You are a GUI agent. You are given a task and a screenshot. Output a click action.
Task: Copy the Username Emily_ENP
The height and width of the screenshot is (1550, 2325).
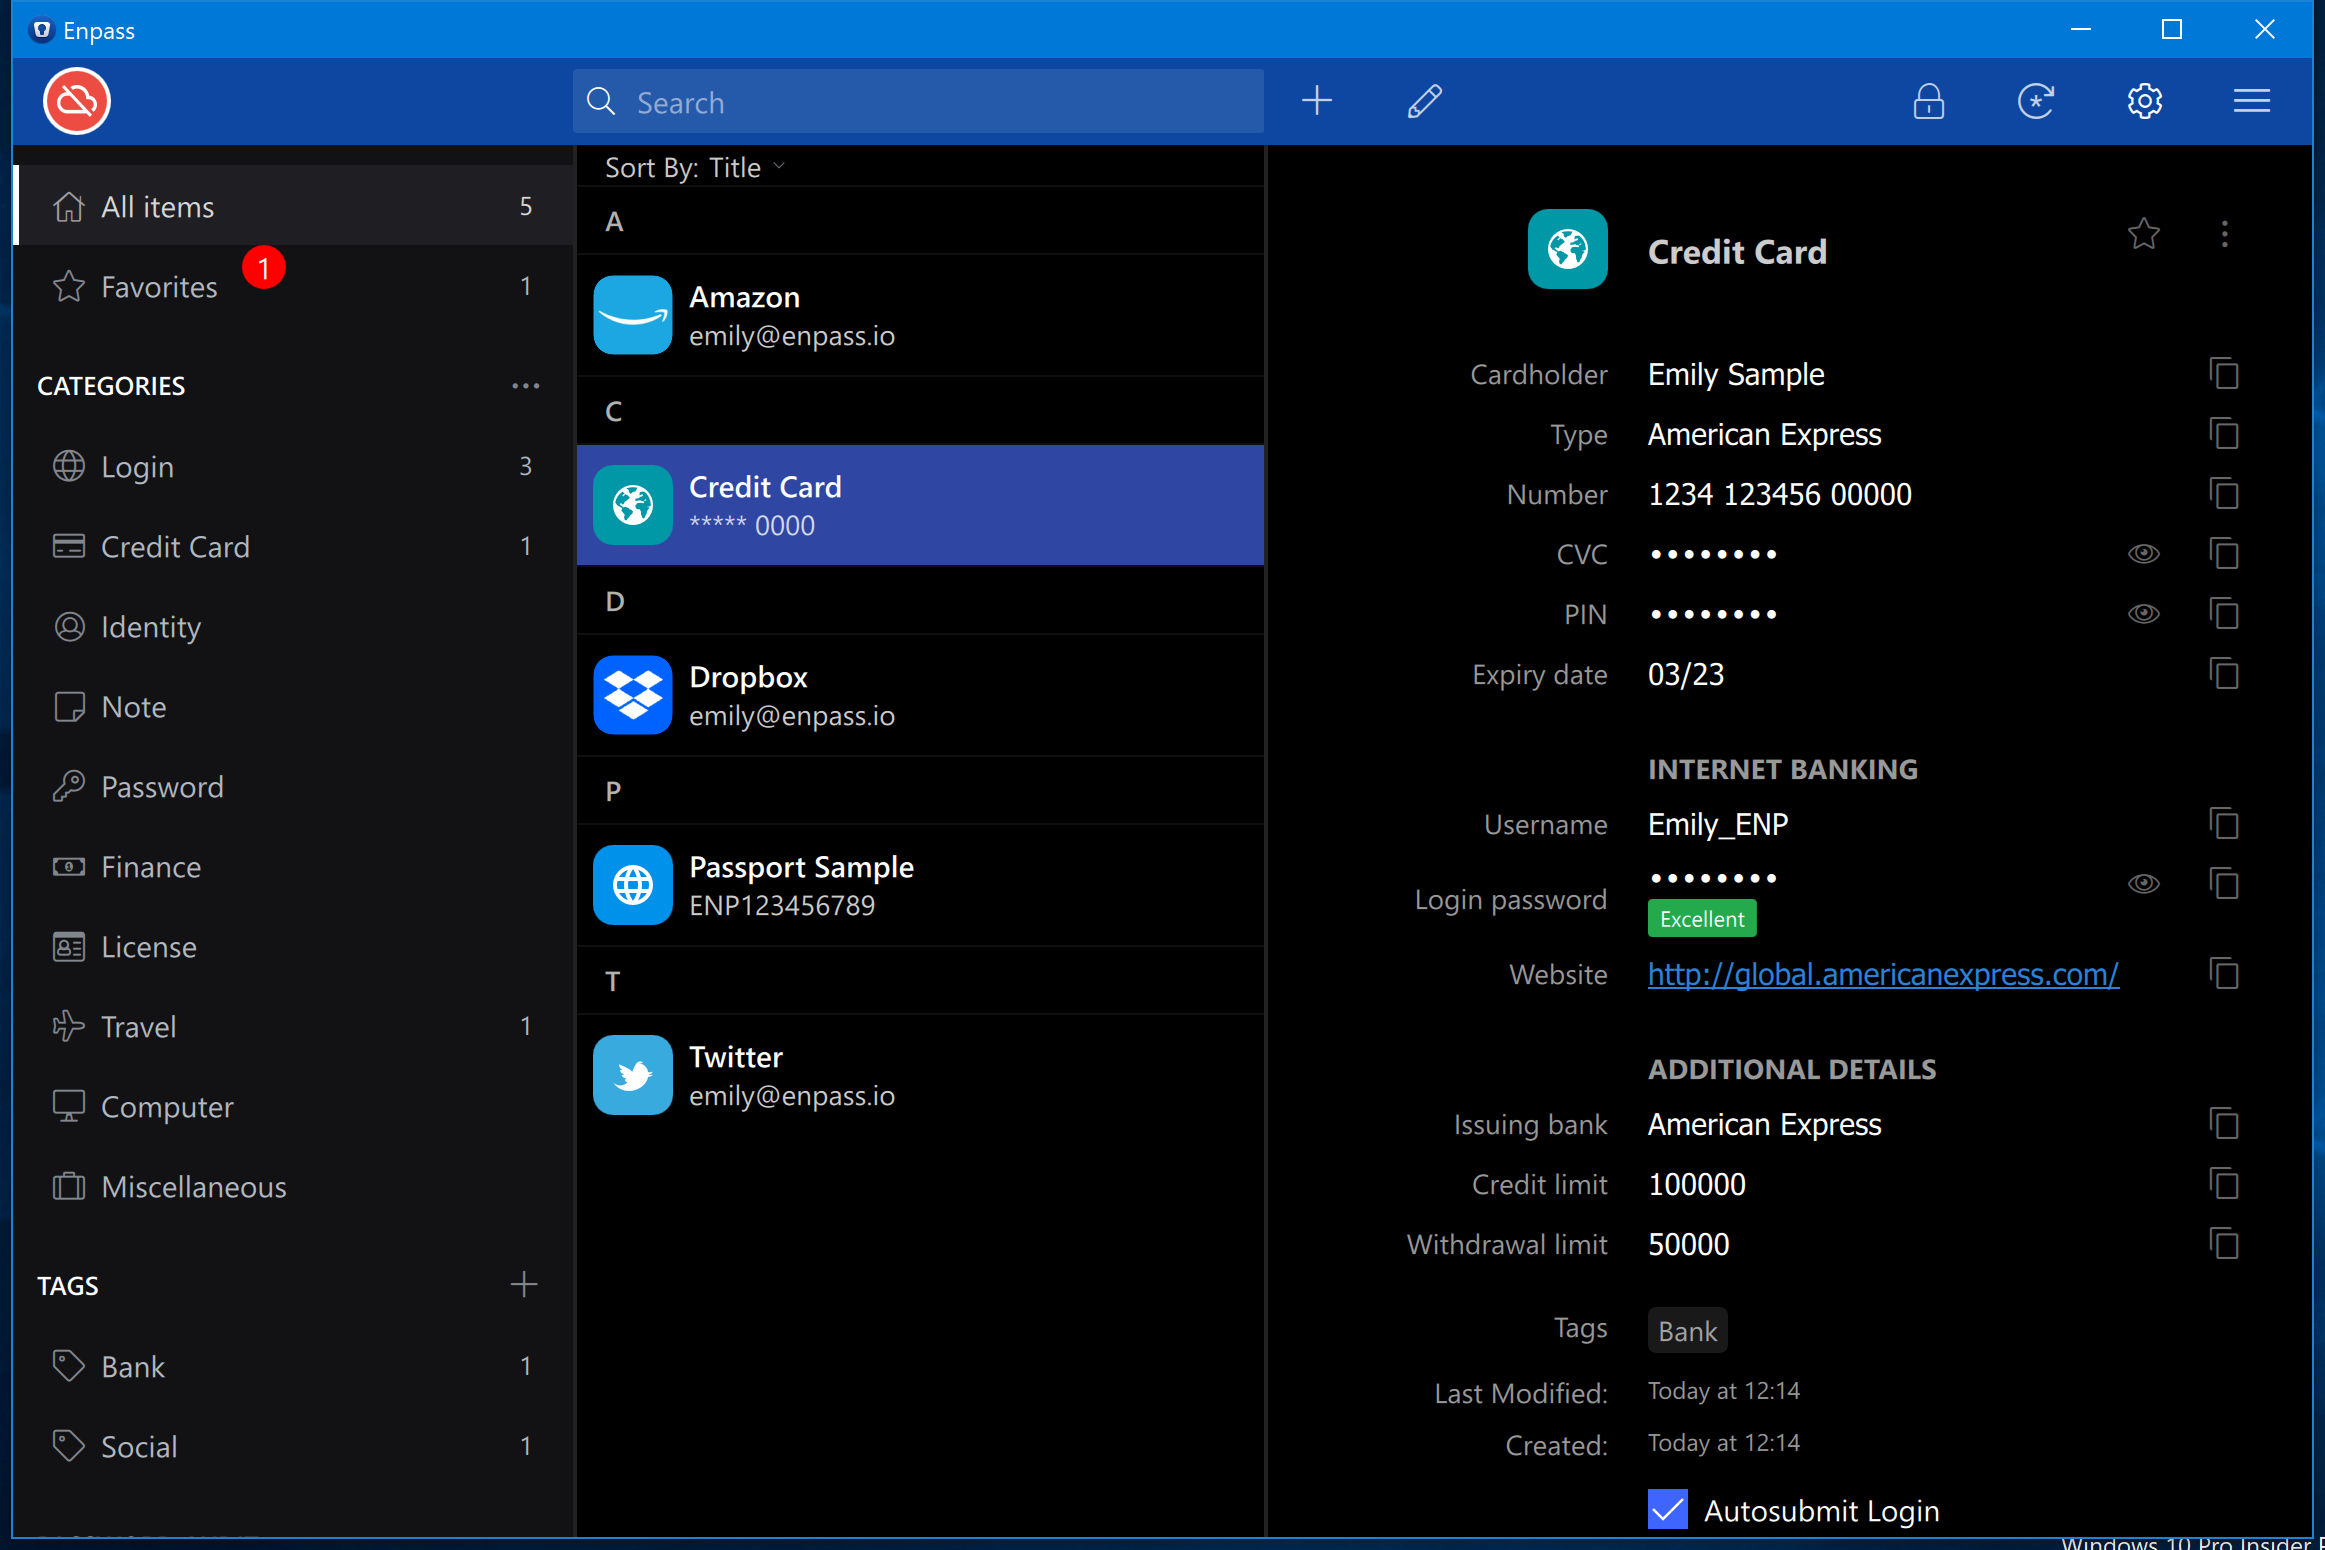[2224, 824]
